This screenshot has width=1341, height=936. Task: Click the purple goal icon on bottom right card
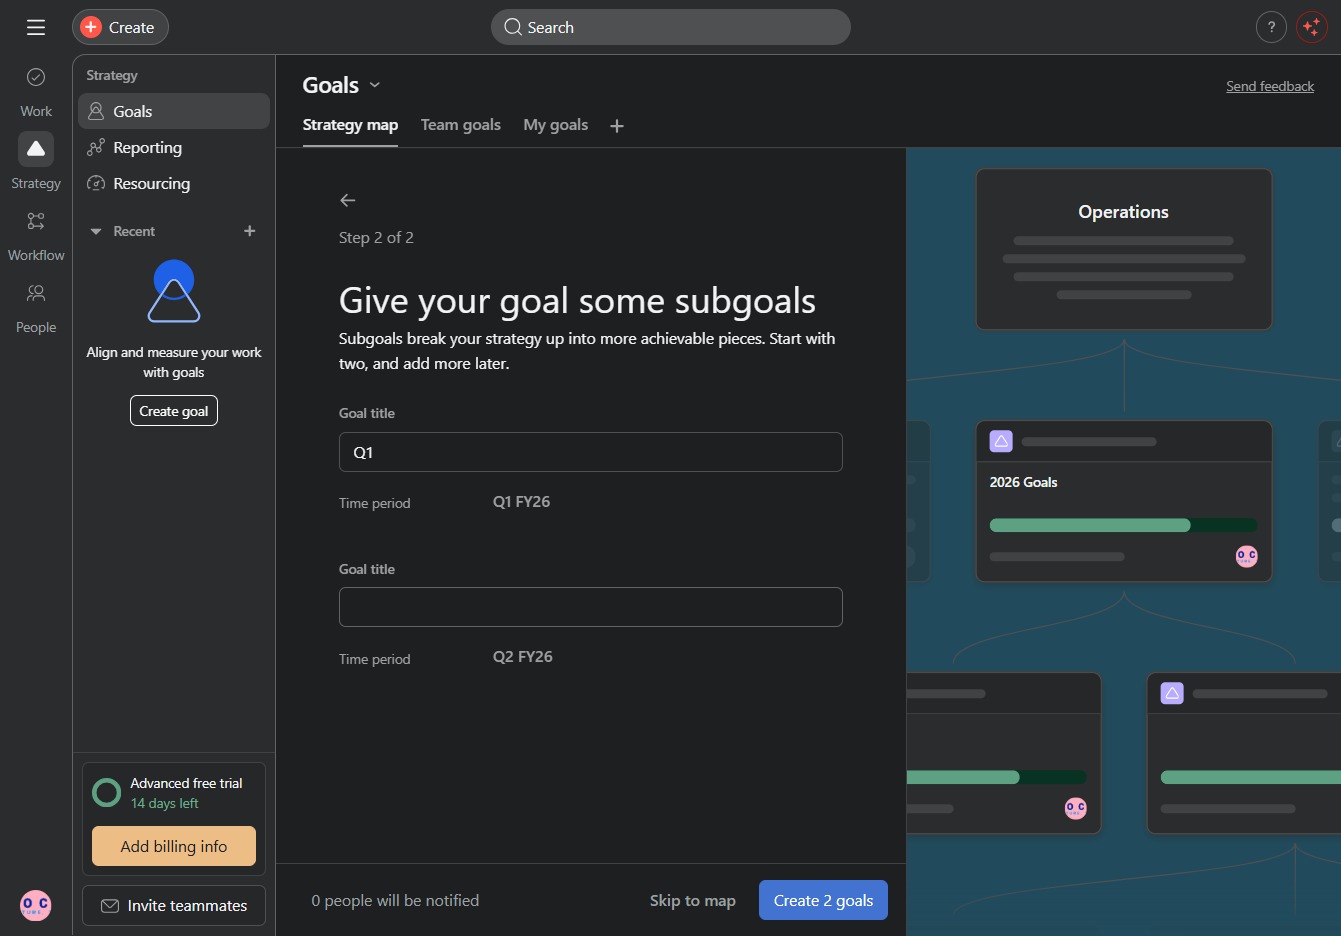click(x=1172, y=693)
